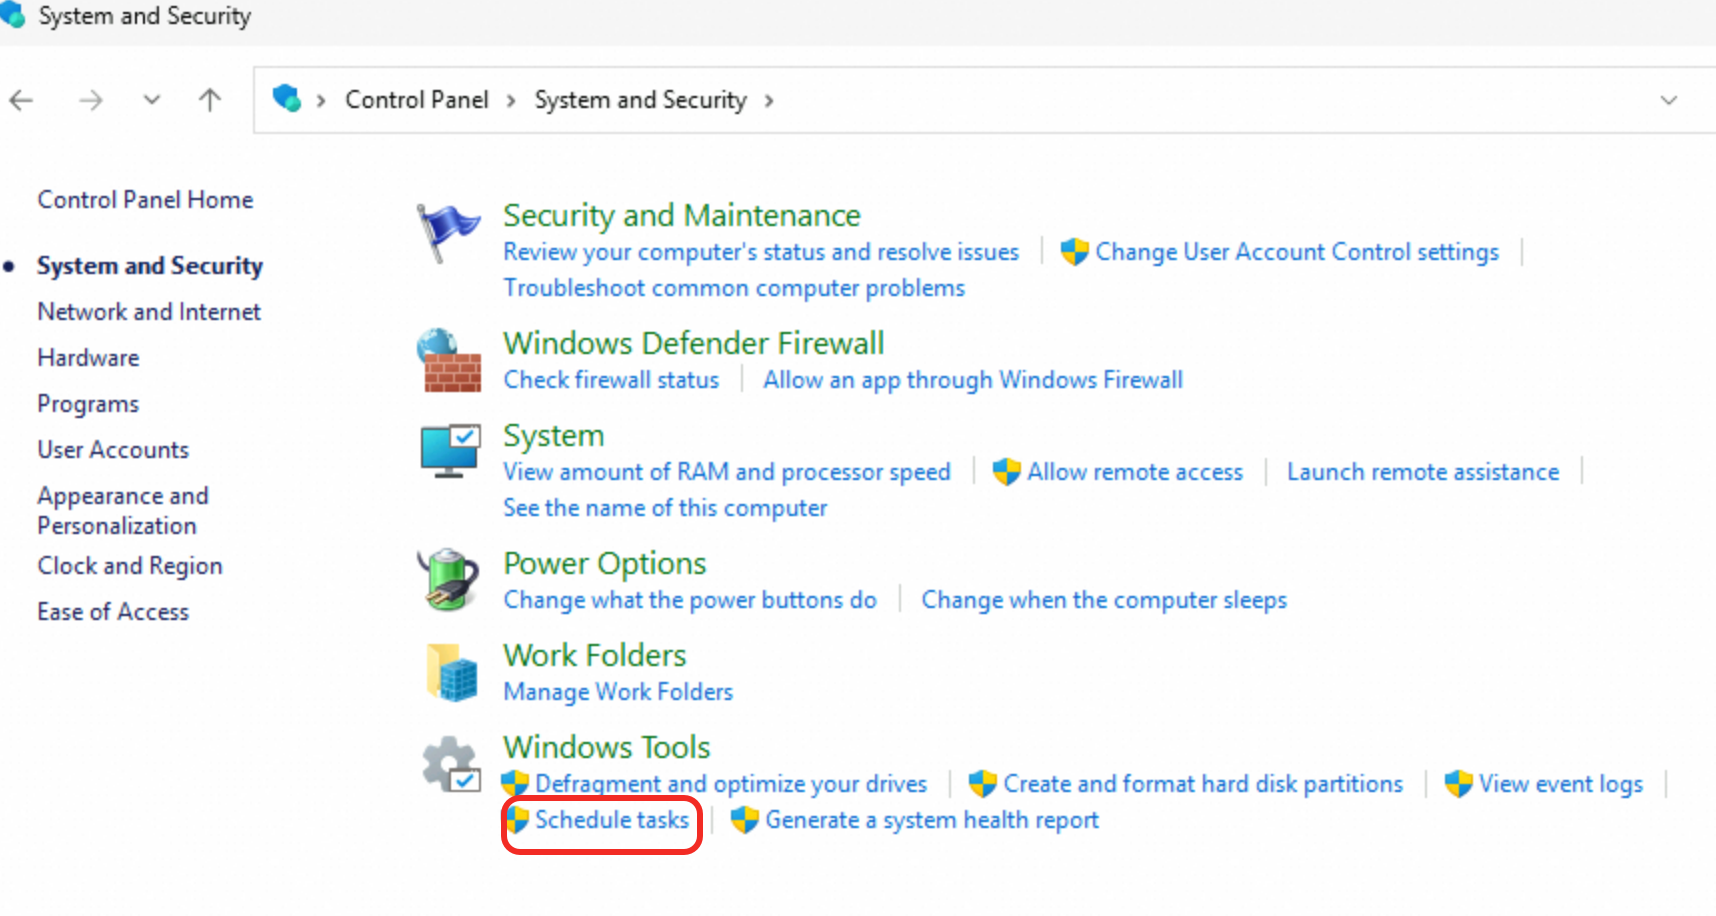This screenshot has height=916, width=1716.
Task: Click the Security and Maintenance flag icon
Action: tap(447, 232)
